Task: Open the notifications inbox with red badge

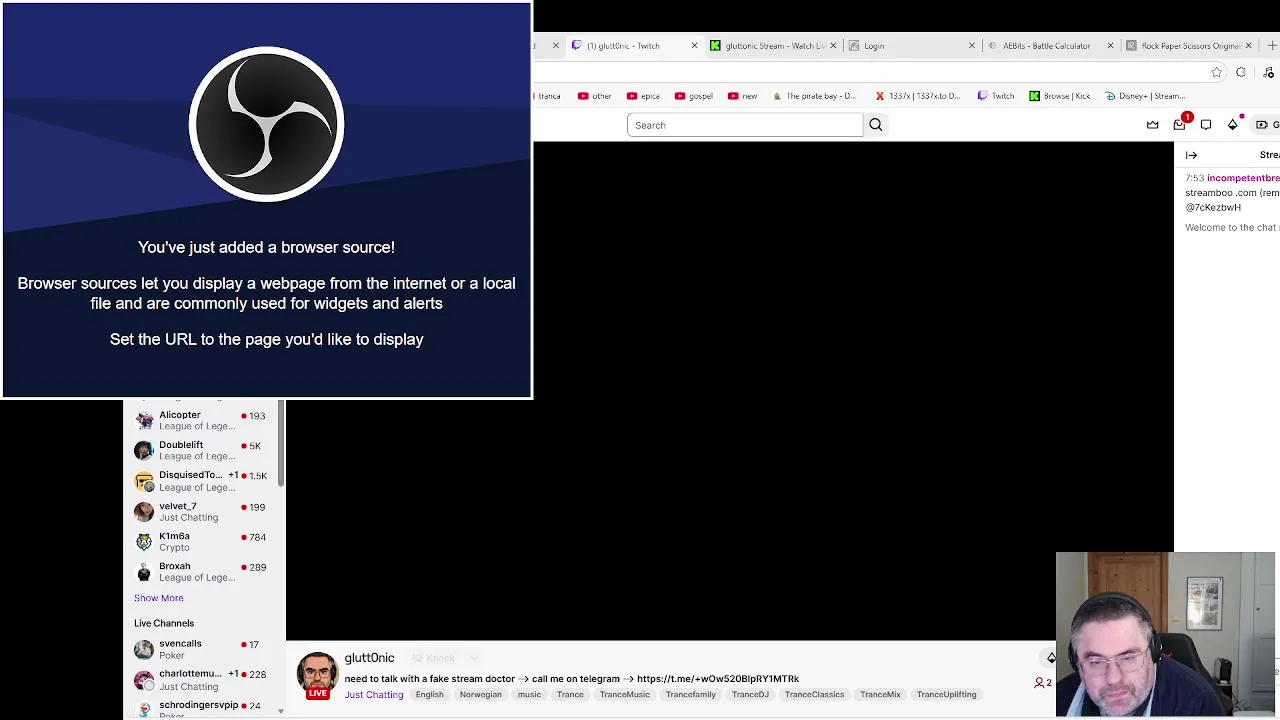Action: [x=1180, y=124]
